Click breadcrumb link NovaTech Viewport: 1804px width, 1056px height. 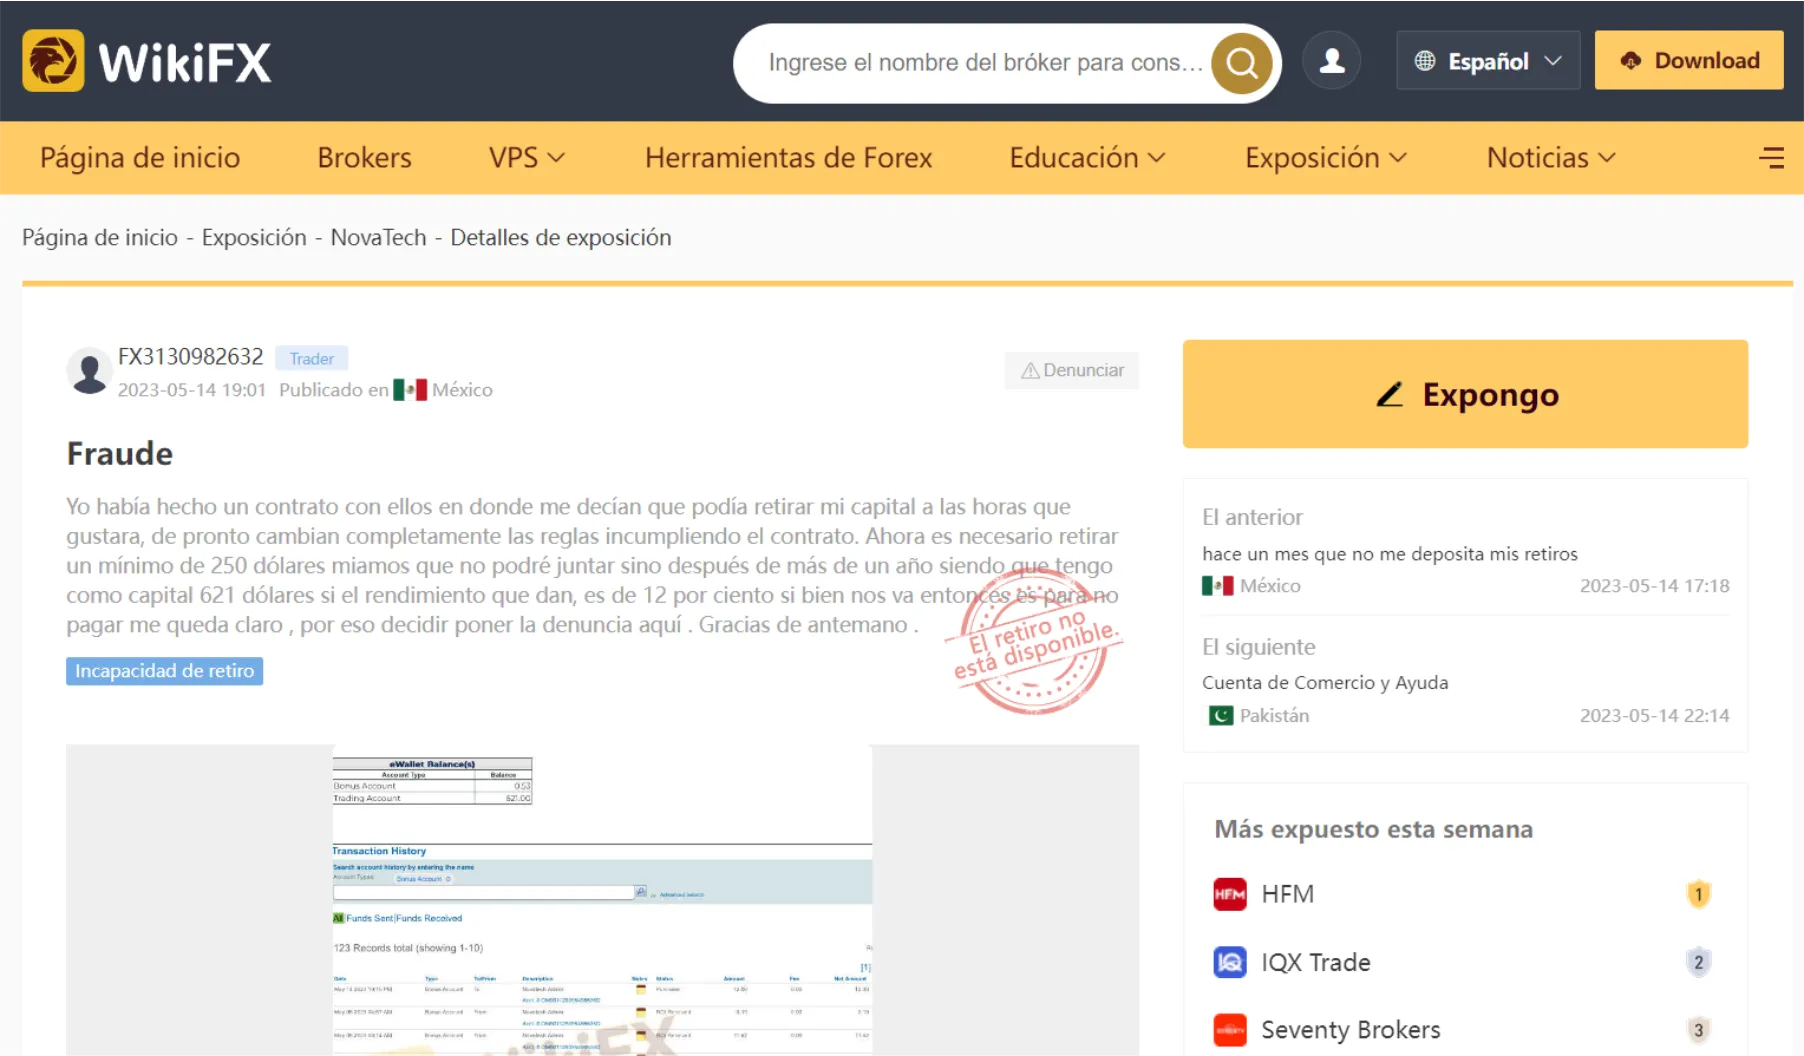(x=379, y=238)
